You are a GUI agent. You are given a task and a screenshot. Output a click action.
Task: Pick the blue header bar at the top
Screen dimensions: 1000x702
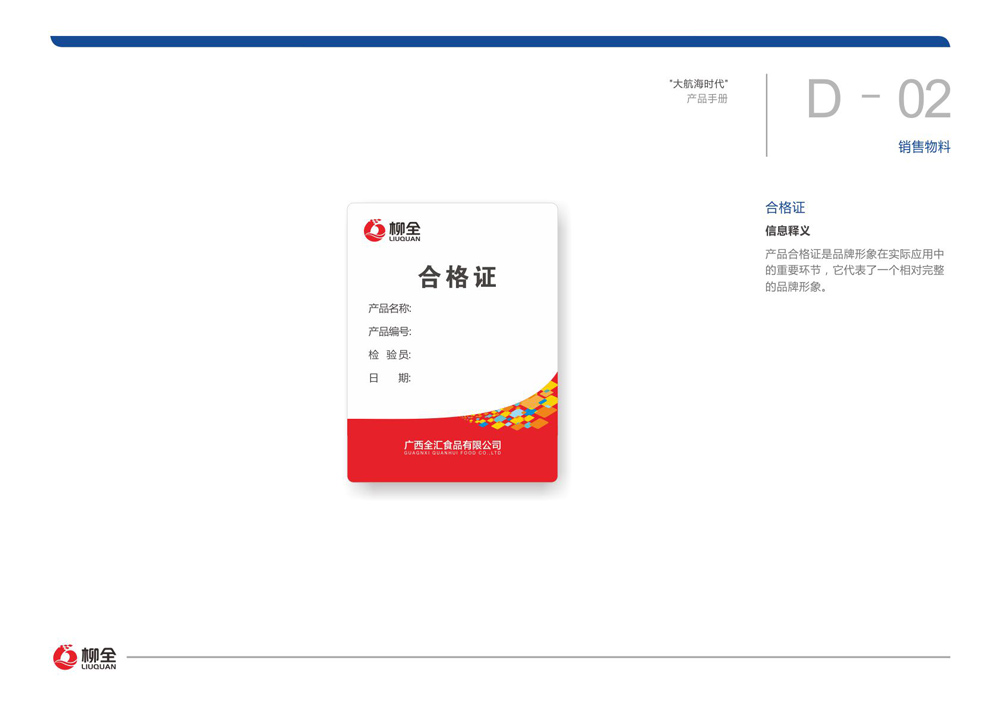click(500, 42)
